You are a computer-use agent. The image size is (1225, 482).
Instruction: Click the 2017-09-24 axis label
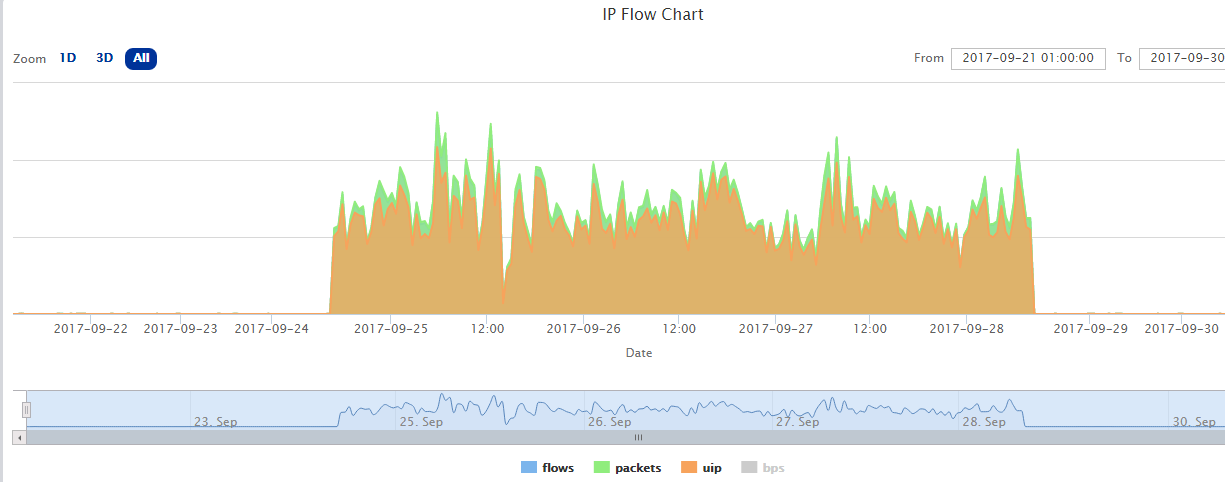[271, 328]
